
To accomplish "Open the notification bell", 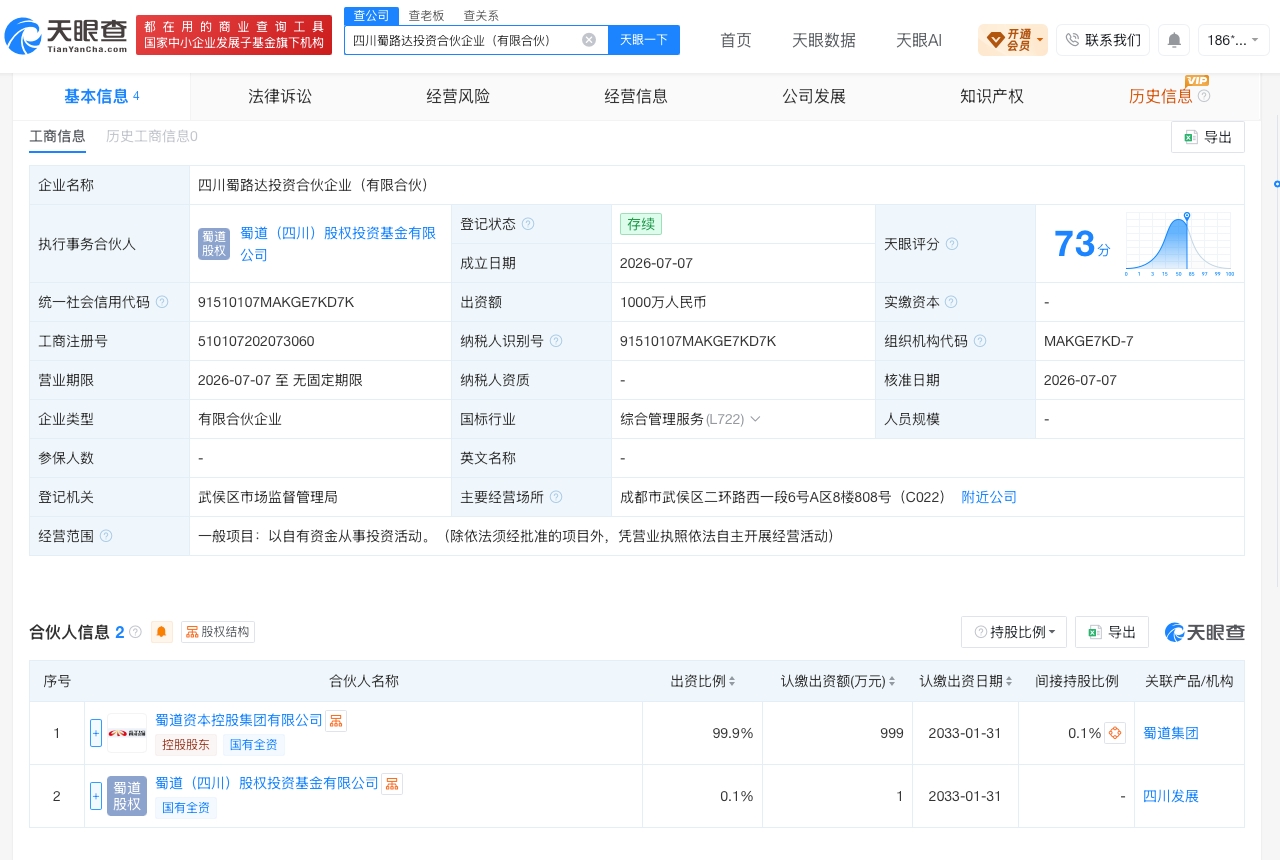I will (1174, 40).
